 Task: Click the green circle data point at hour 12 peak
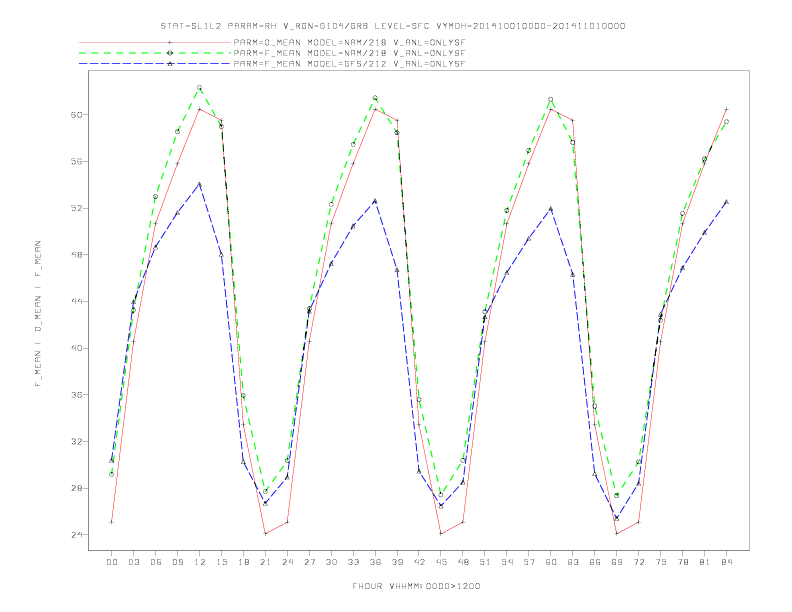(x=200, y=88)
